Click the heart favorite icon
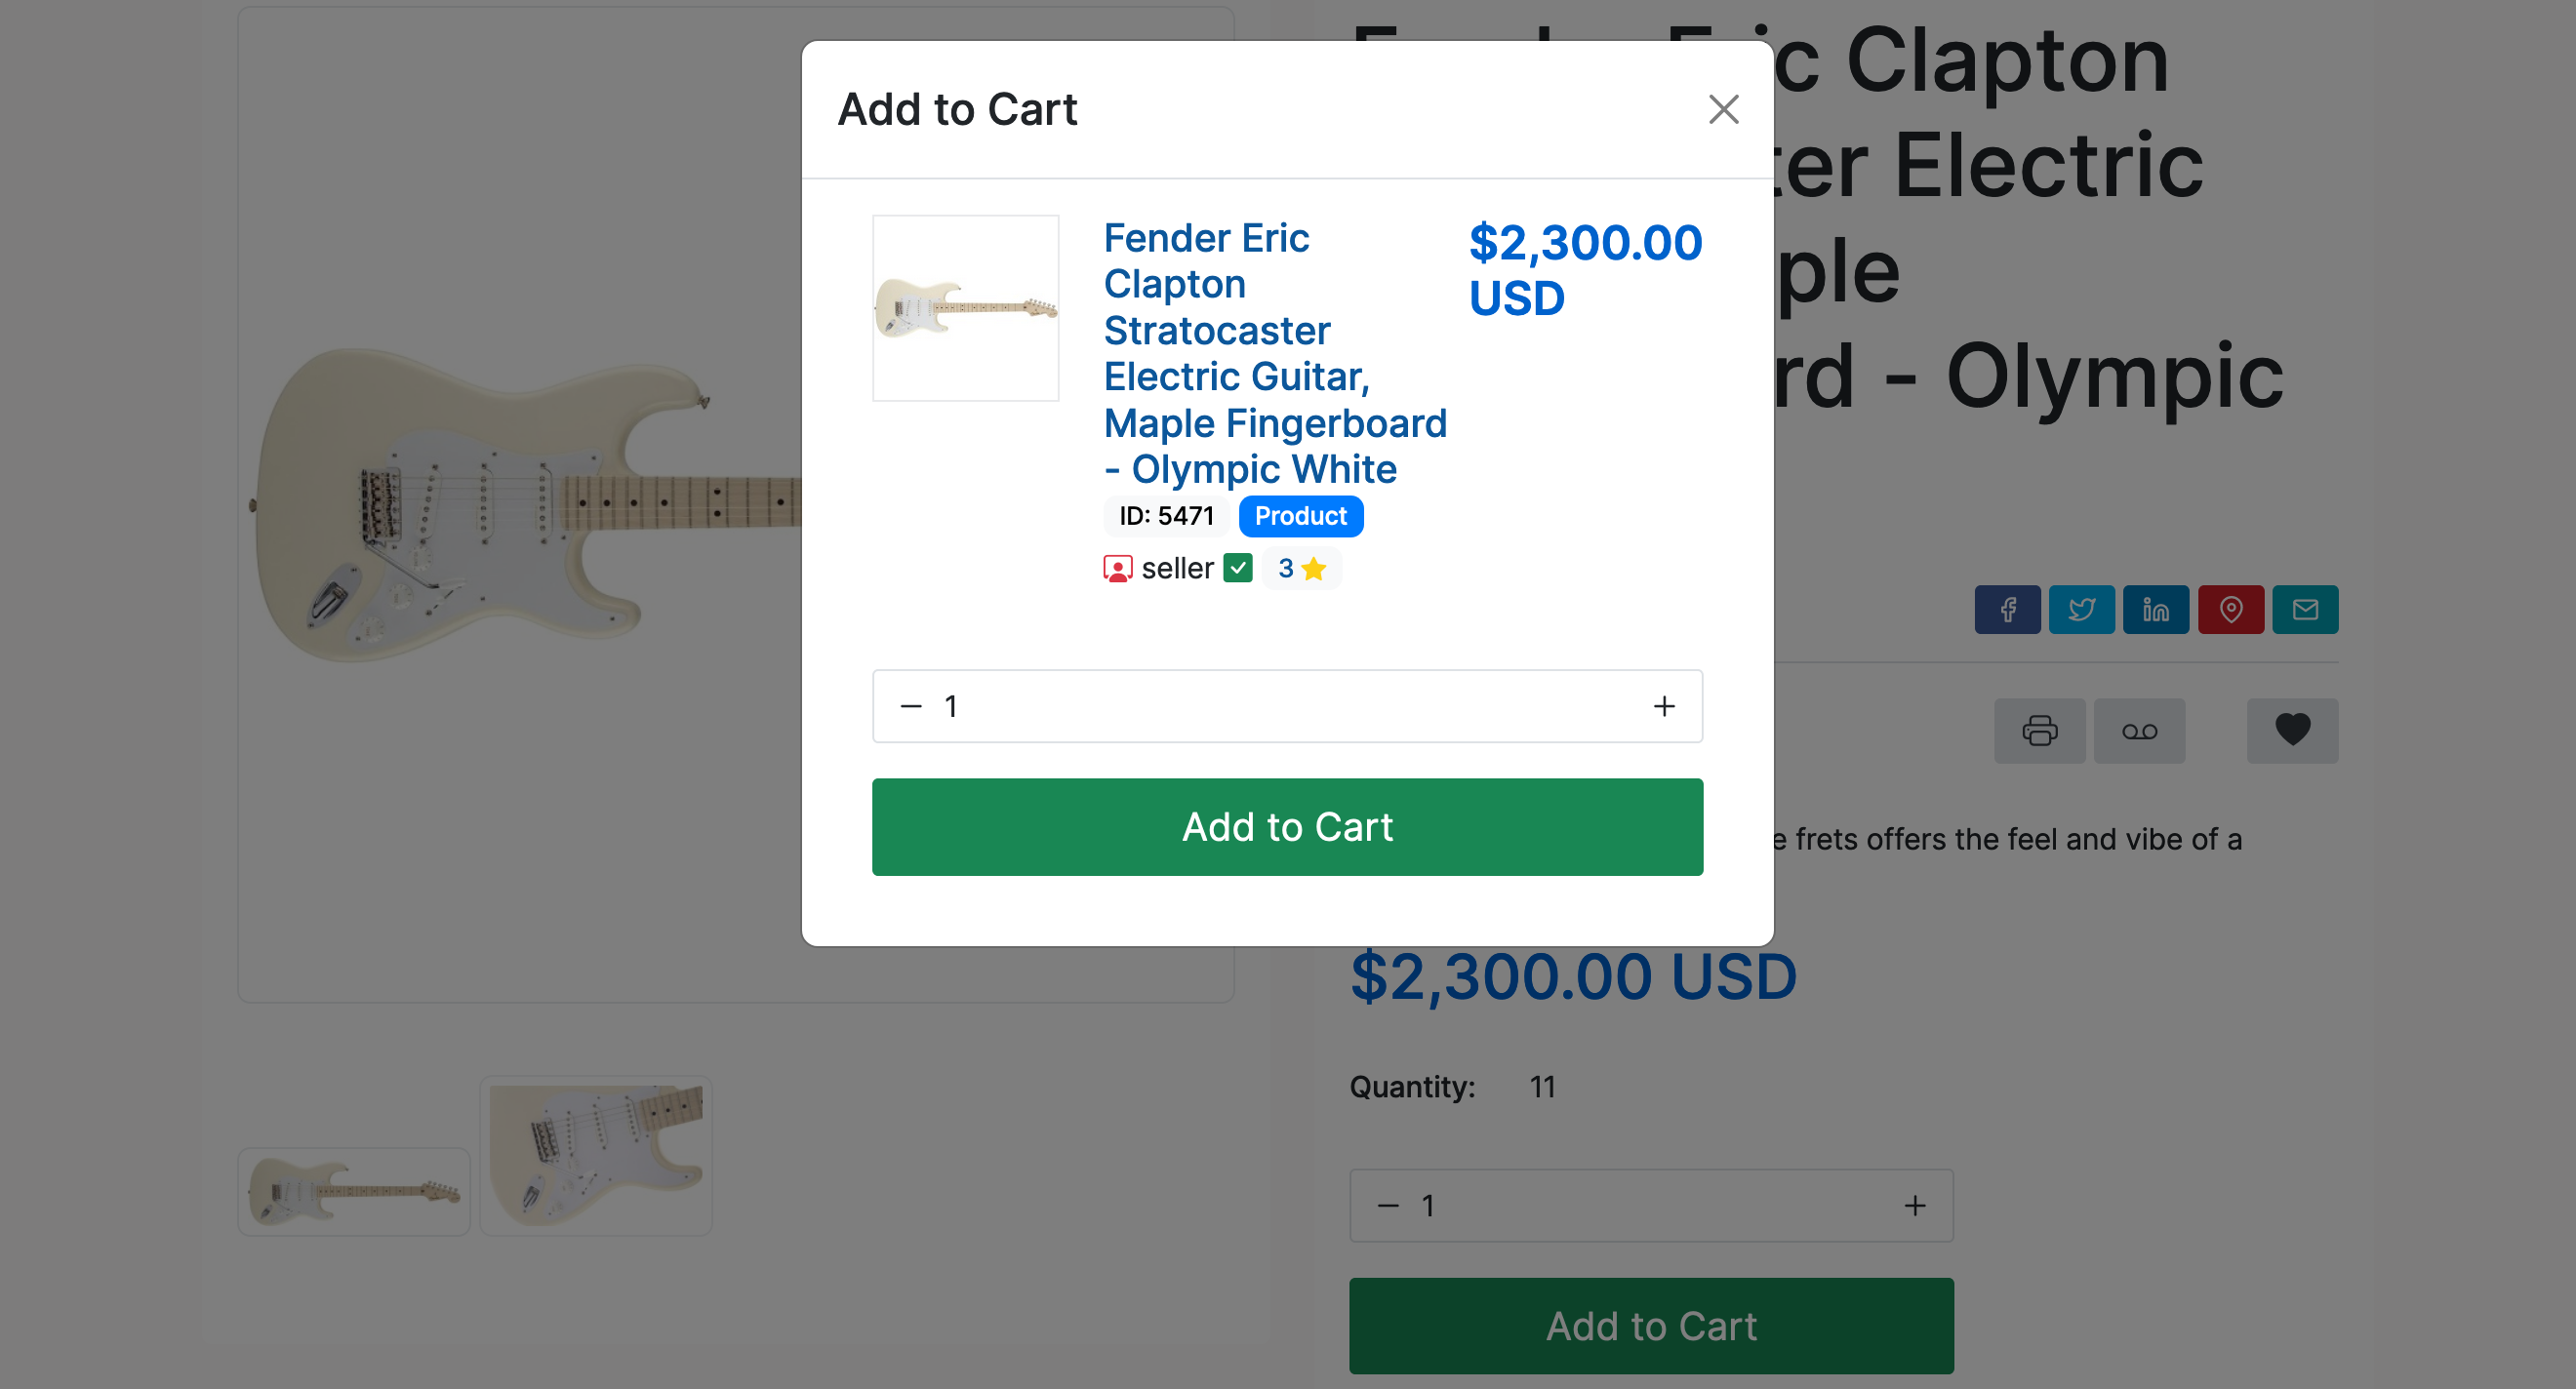Screen dimensions: 2576x1389 pyautogui.click(x=2292, y=731)
